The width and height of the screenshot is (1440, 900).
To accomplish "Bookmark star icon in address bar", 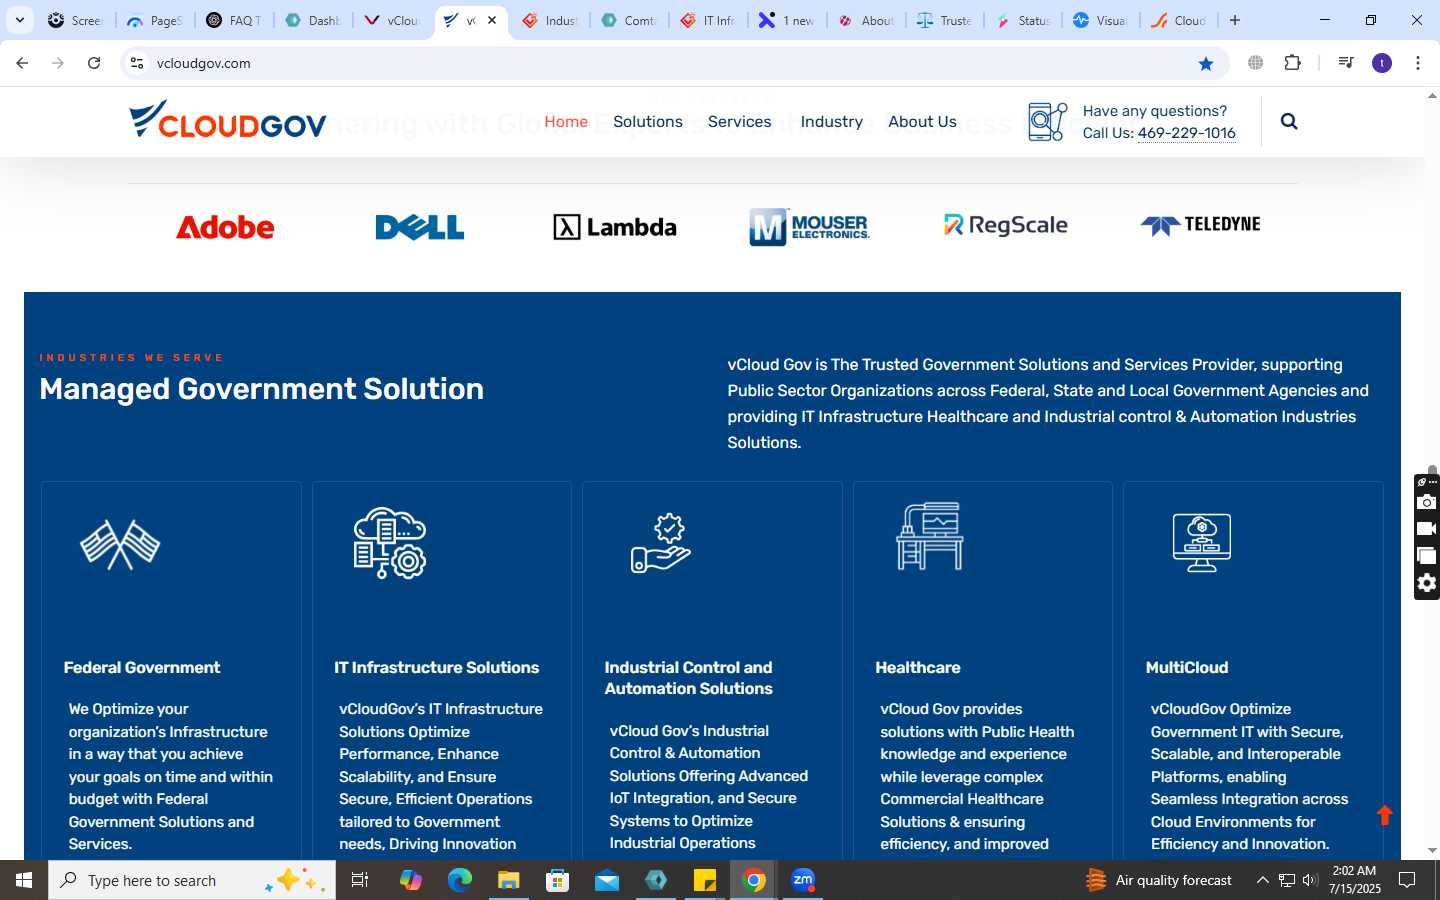I will click(1206, 63).
